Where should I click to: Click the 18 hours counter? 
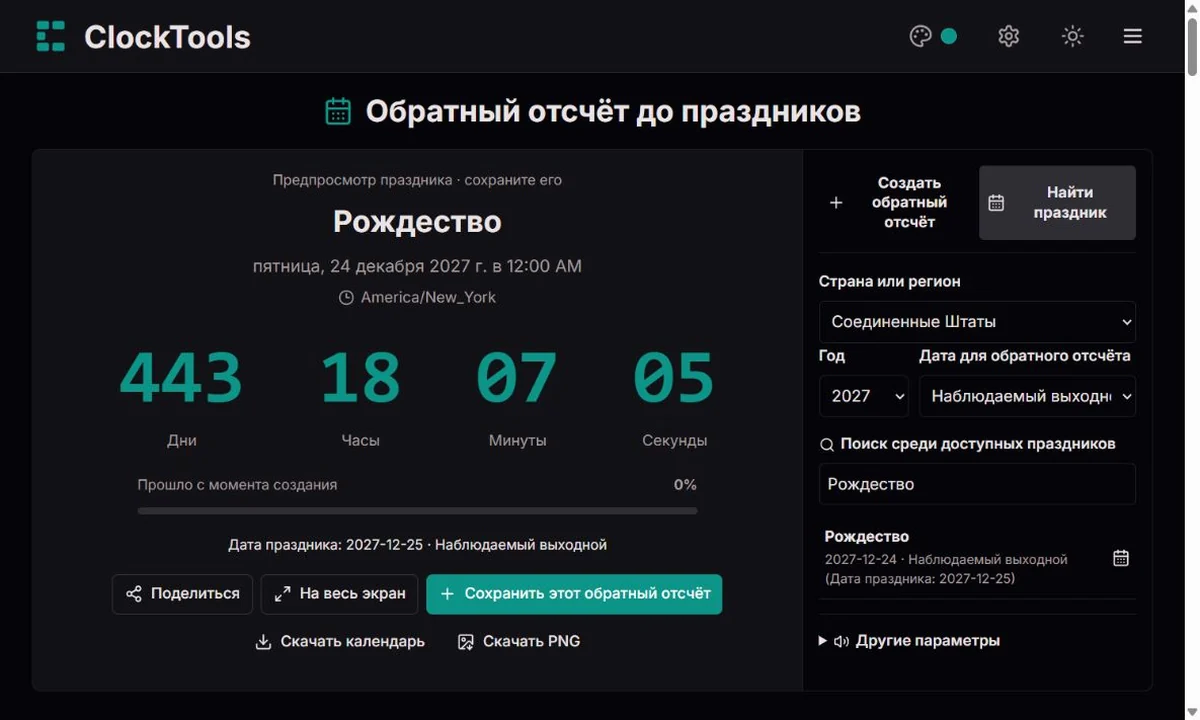tap(360, 378)
